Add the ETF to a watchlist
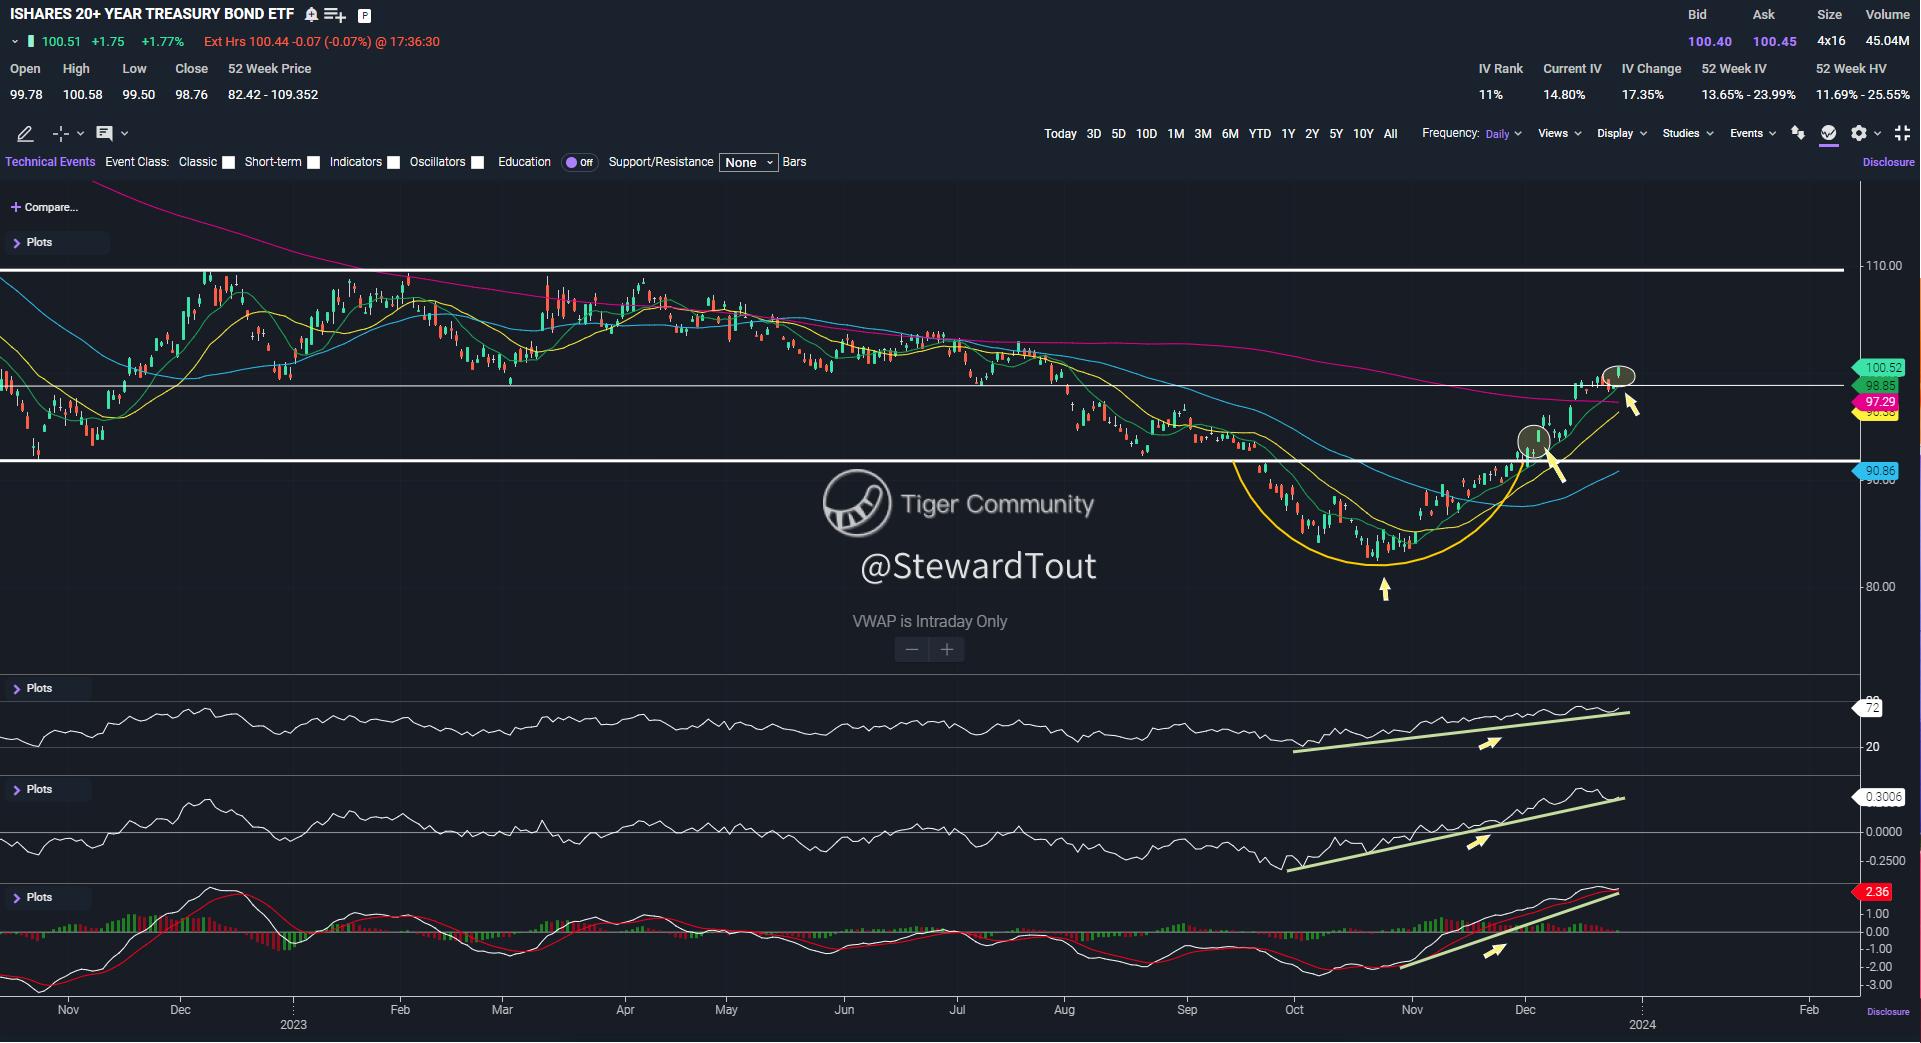This screenshot has width=1921, height=1043. (x=335, y=15)
